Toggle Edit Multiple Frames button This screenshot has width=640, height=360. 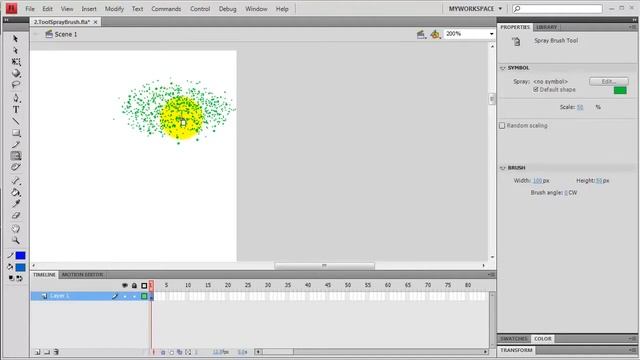(x=180, y=352)
